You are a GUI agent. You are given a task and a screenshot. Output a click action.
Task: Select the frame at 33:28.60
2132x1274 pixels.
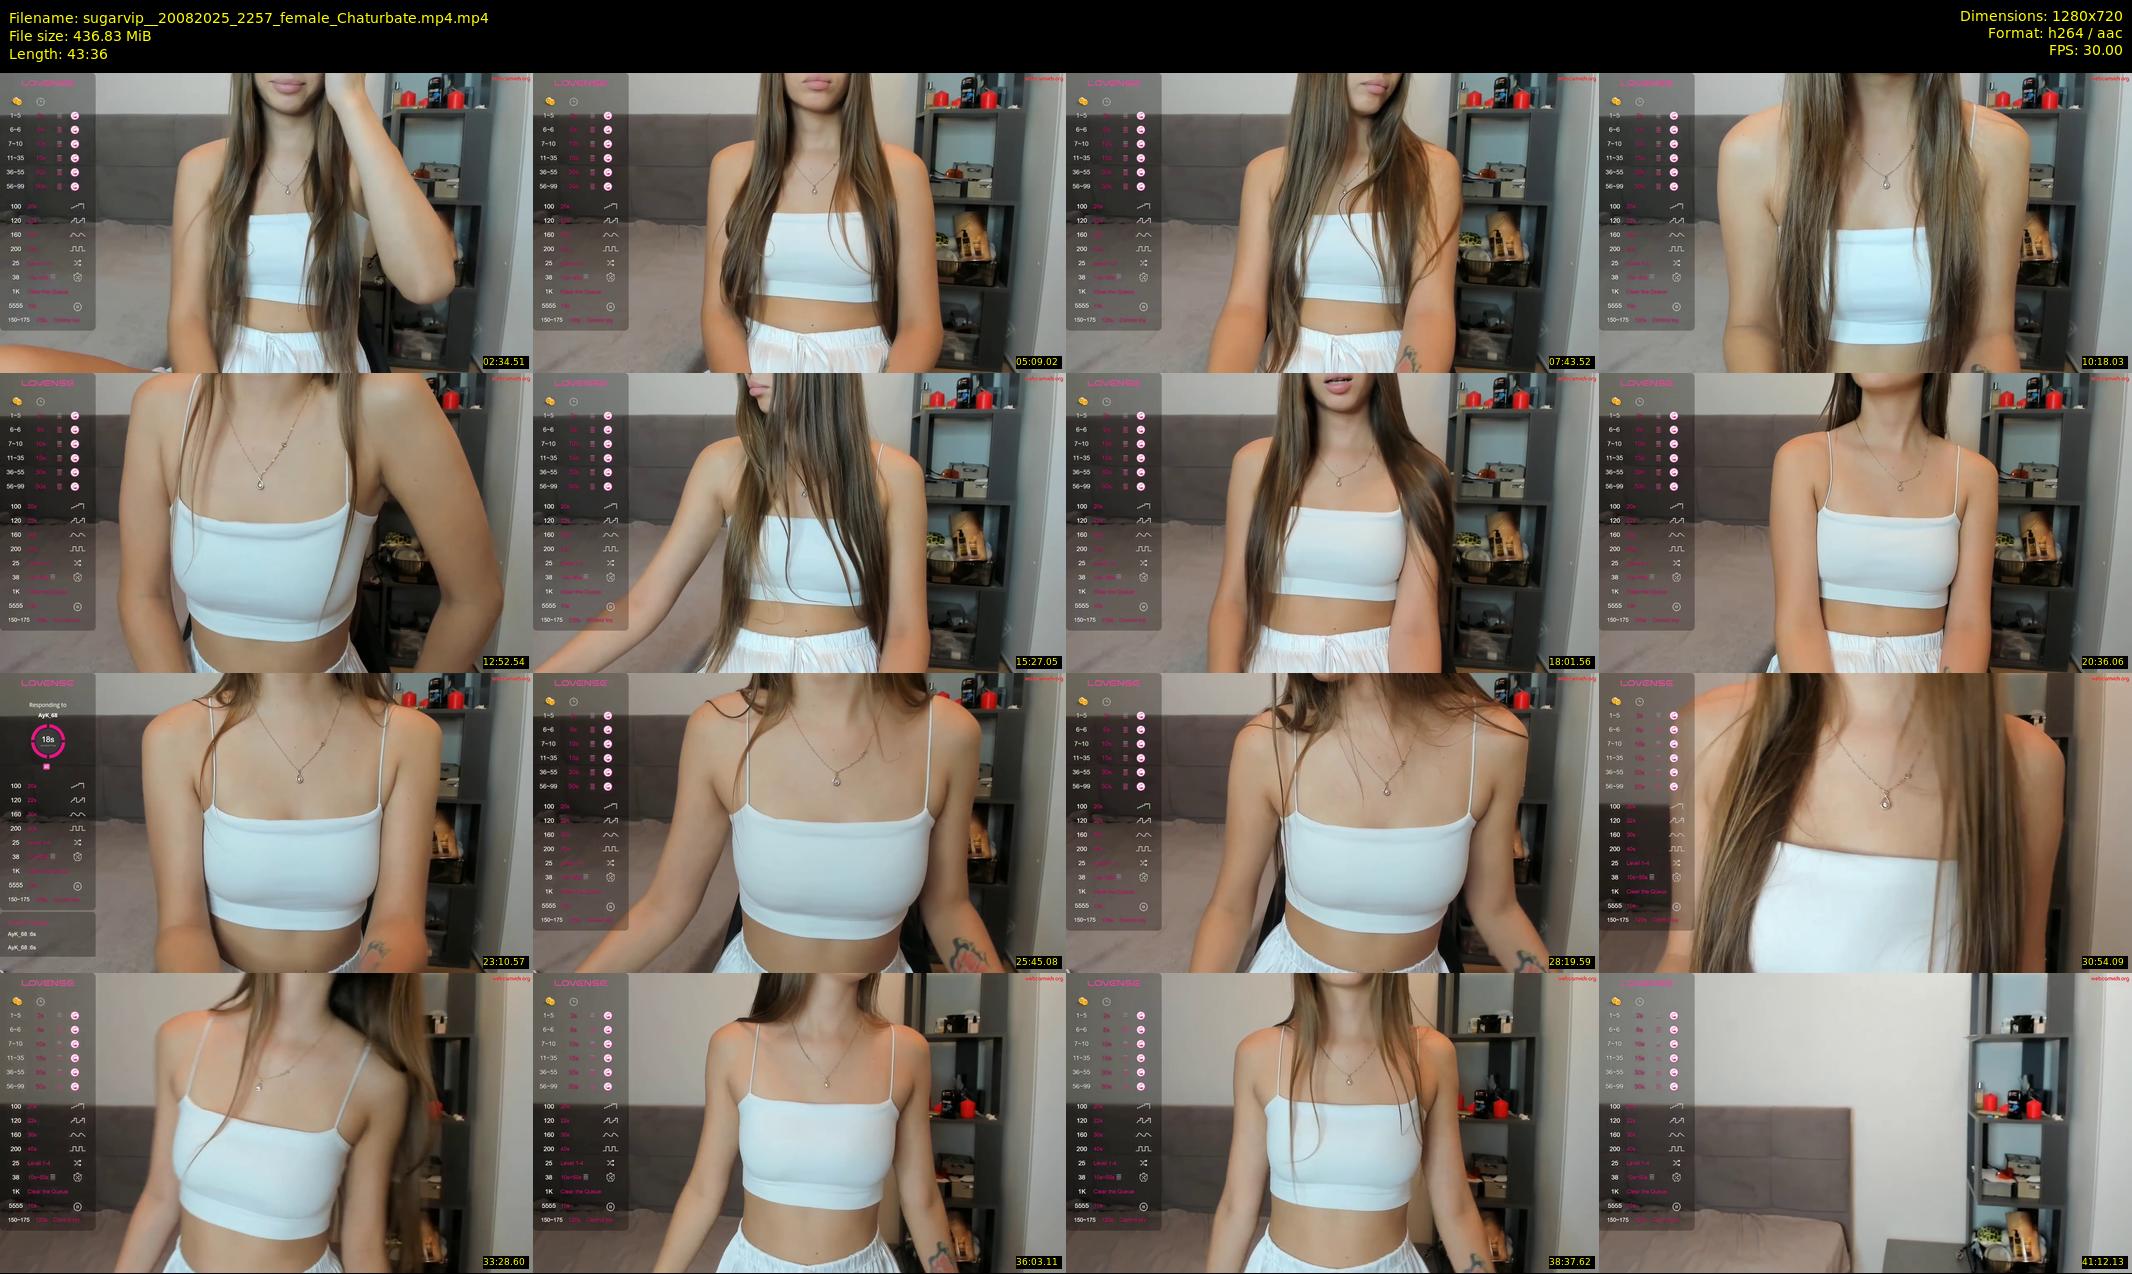266,1122
